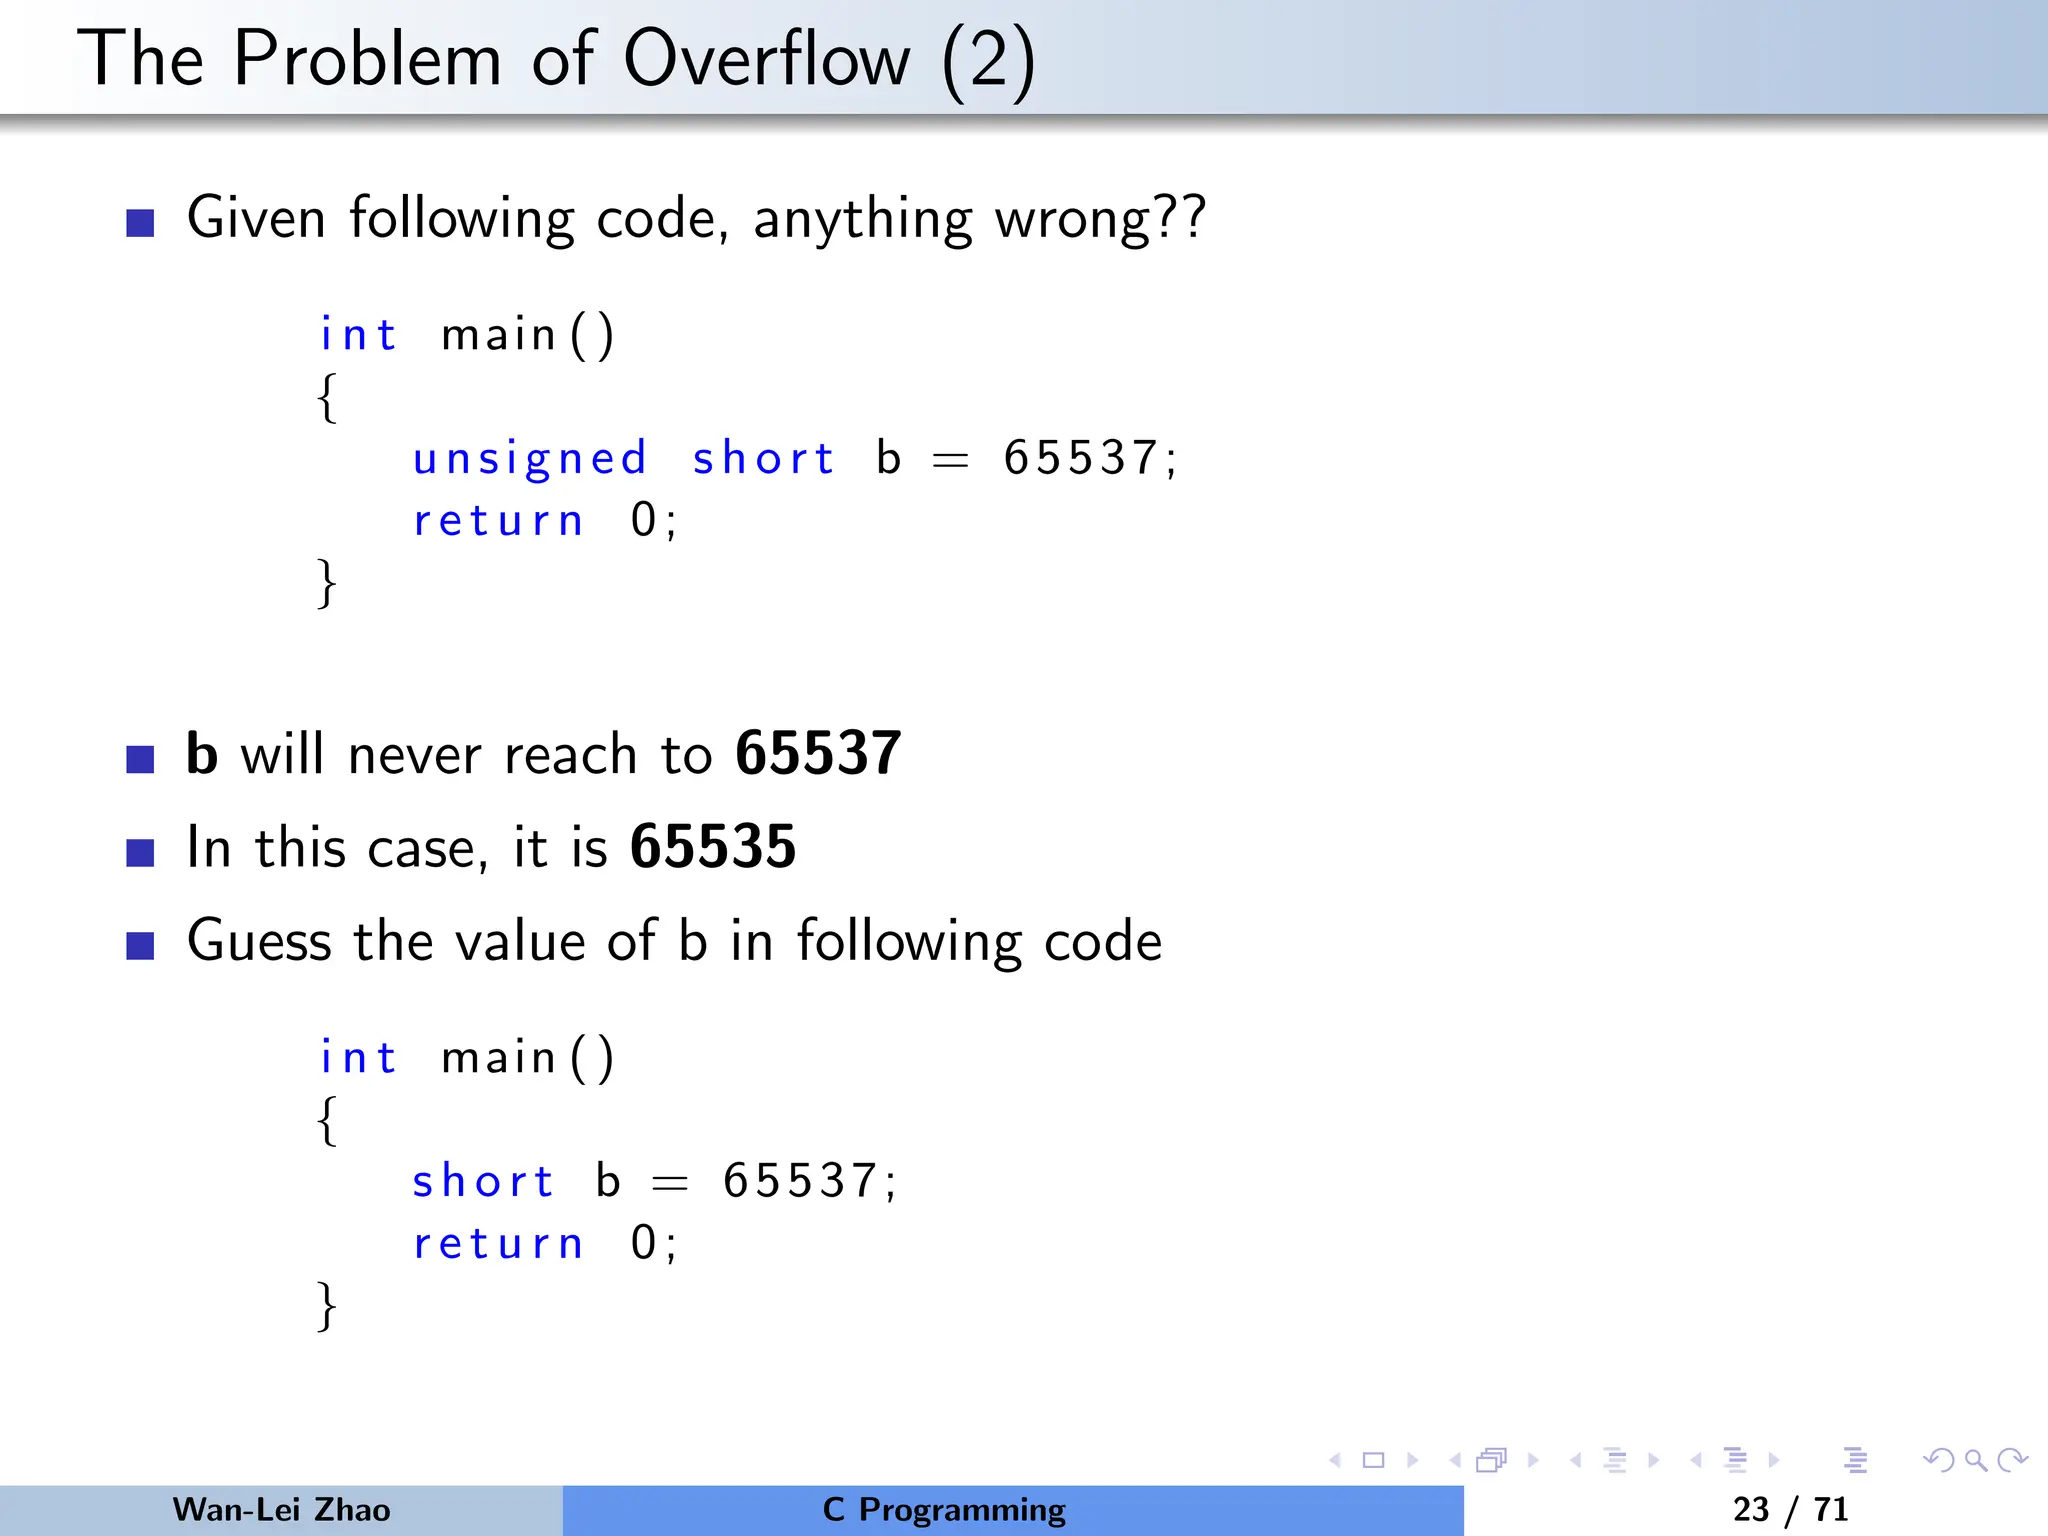The width and height of the screenshot is (2048, 1536).
Task: Click the line 'Given following code, anything wrong??'
Action: (696, 219)
